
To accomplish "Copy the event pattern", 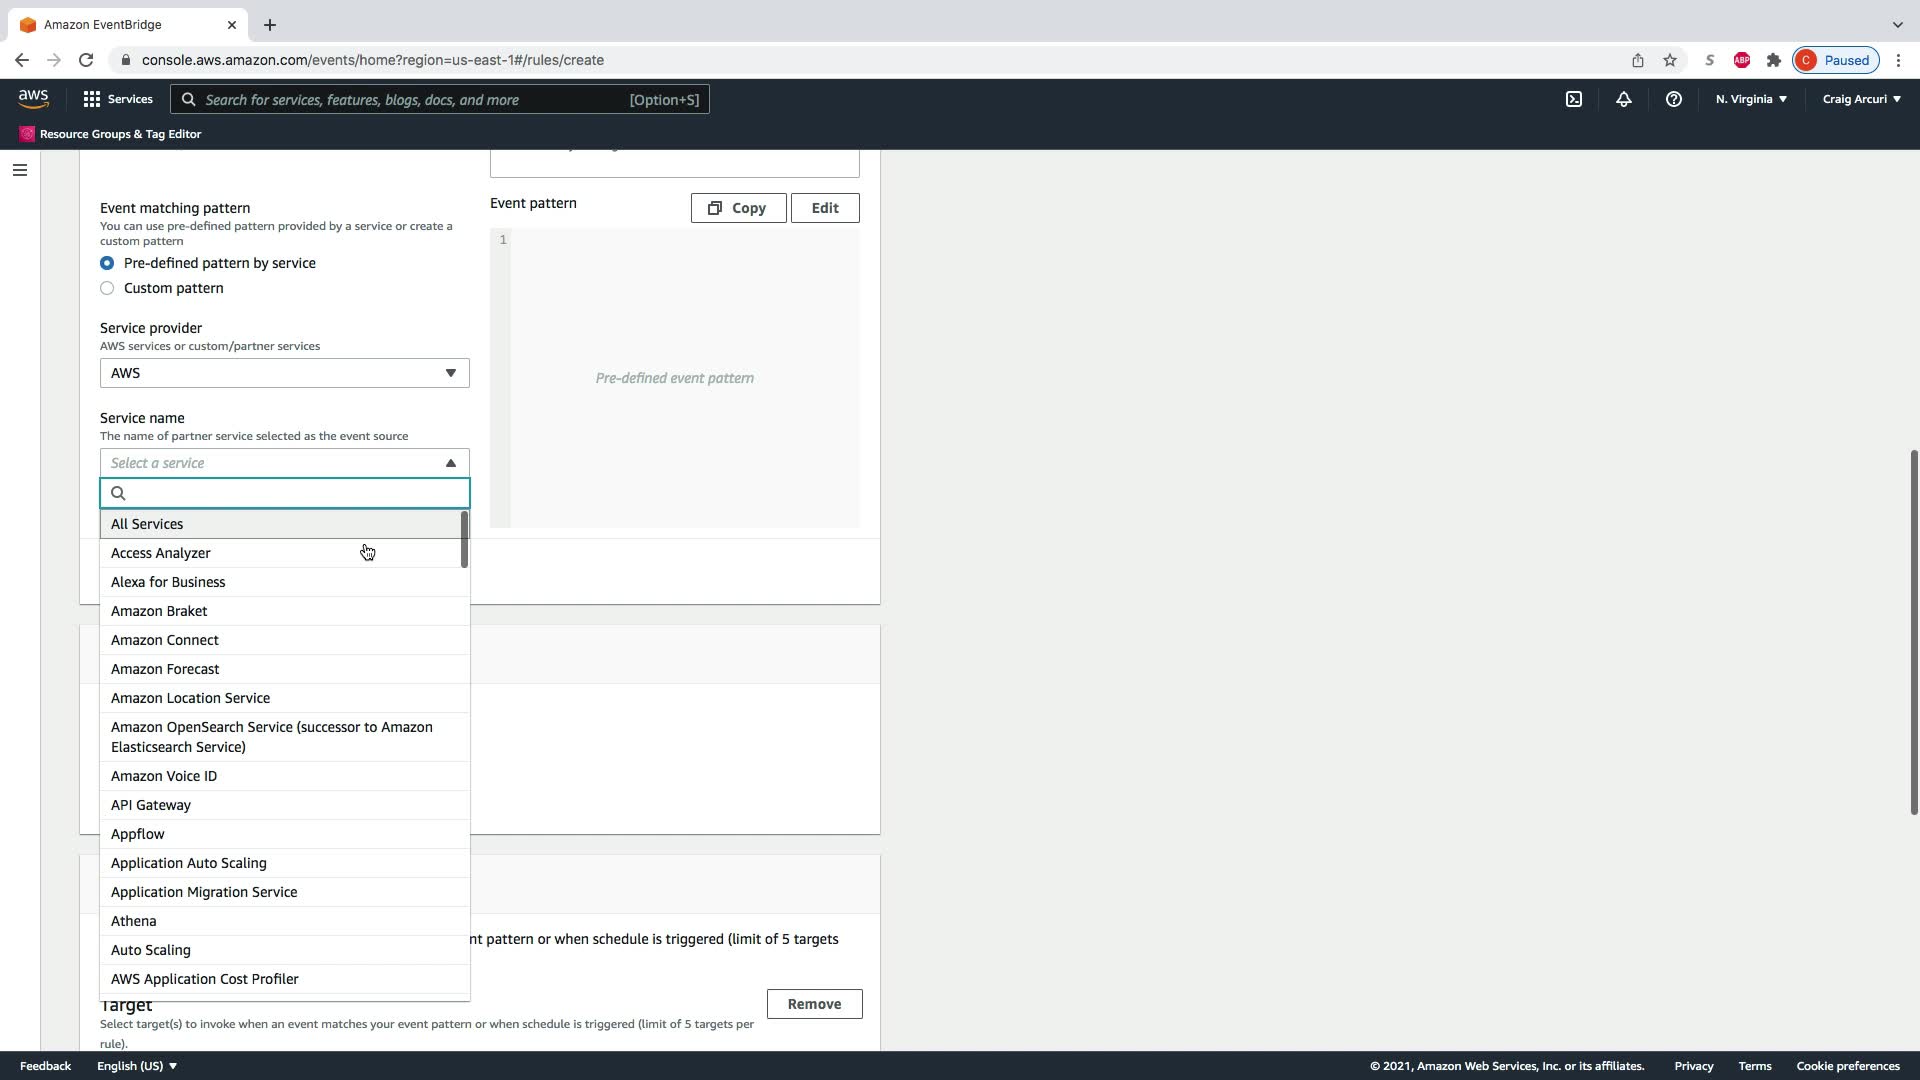I will pos(738,208).
